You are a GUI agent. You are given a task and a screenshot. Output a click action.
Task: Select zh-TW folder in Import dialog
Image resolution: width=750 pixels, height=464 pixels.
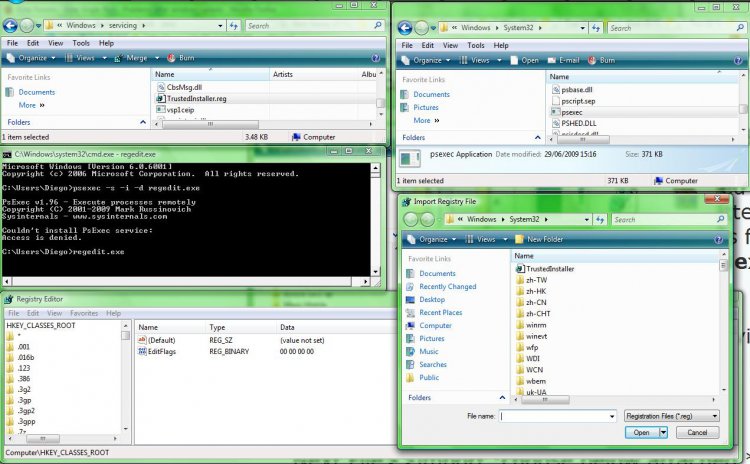[531, 280]
